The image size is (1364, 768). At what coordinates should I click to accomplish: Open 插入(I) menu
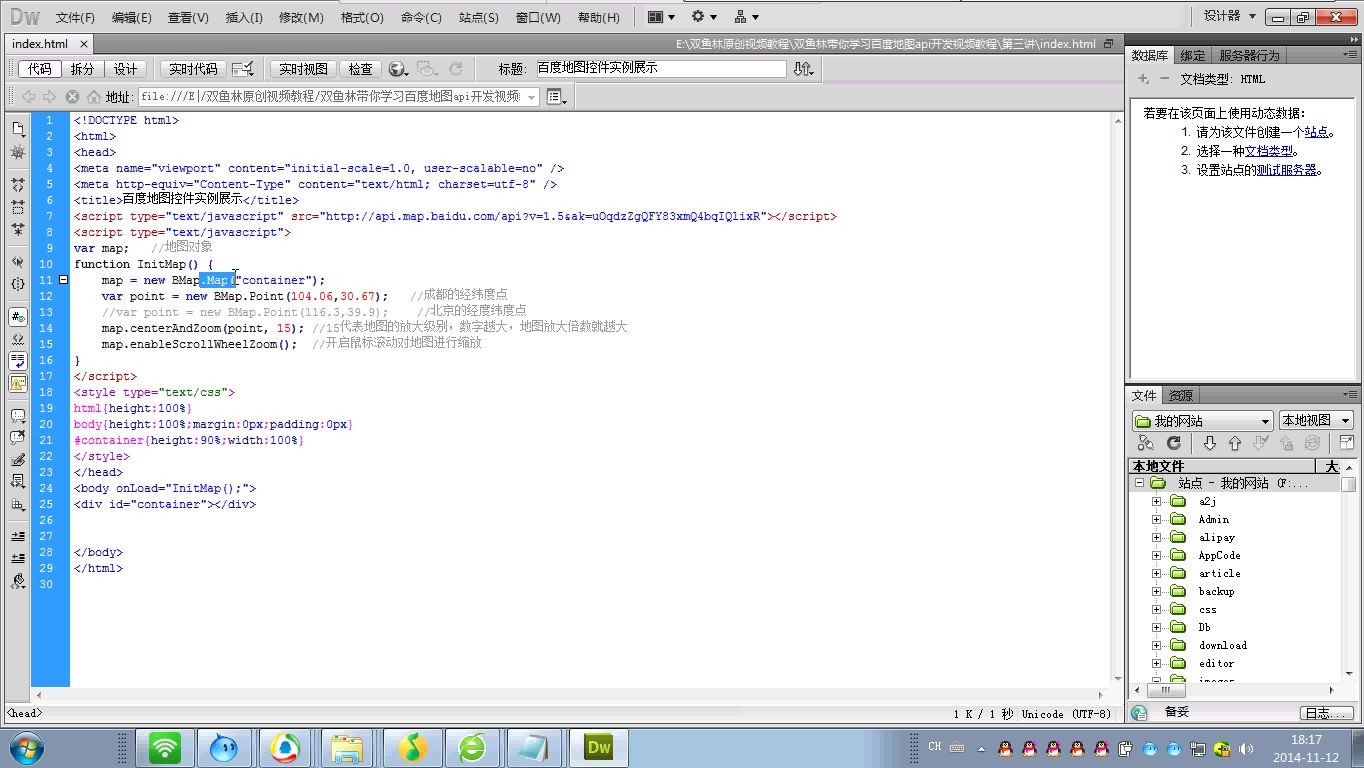click(244, 17)
